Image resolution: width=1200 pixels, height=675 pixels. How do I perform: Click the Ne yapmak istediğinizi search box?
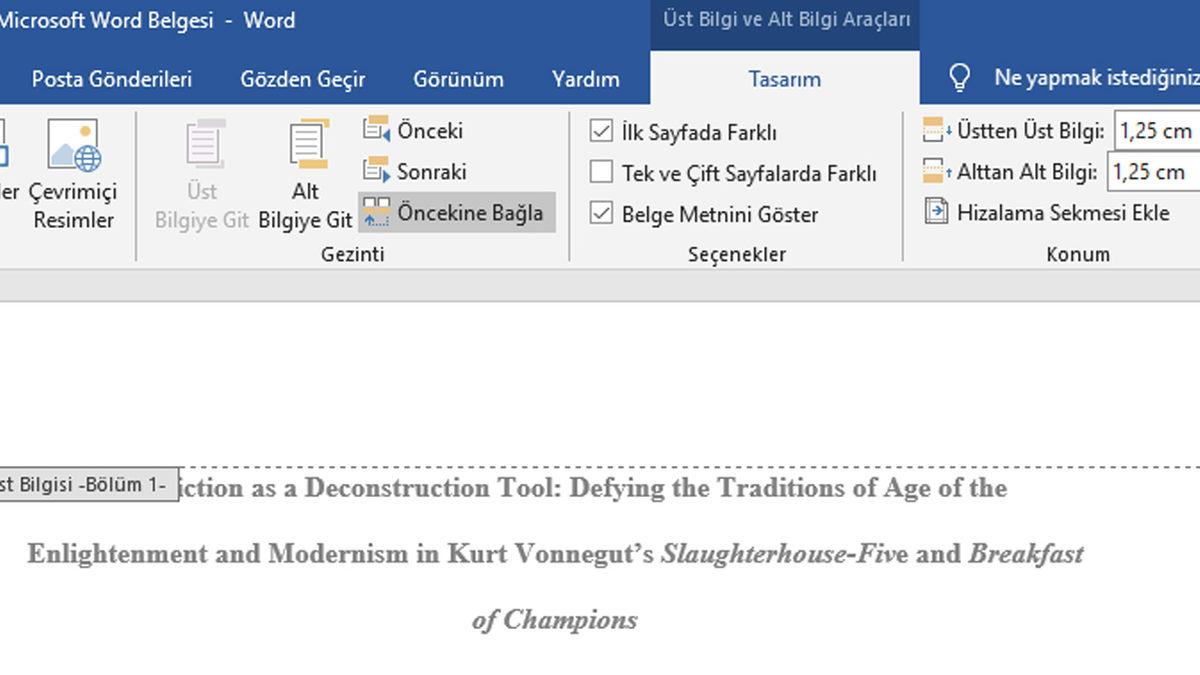pyautogui.click(x=1095, y=78)
